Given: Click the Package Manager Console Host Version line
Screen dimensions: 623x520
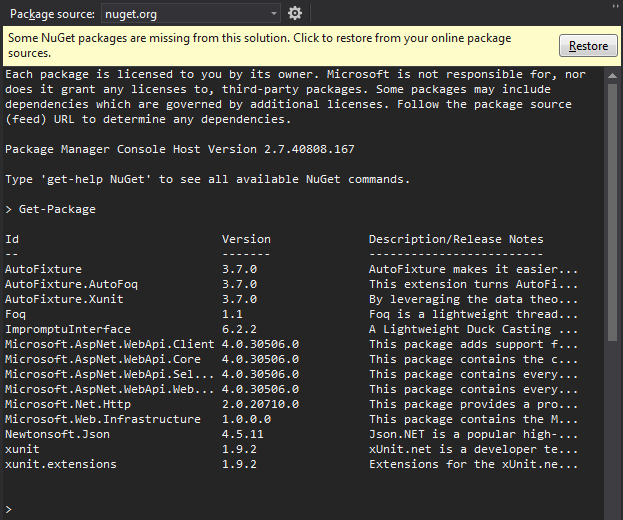Looking at the screenshot, I should 180,149.
